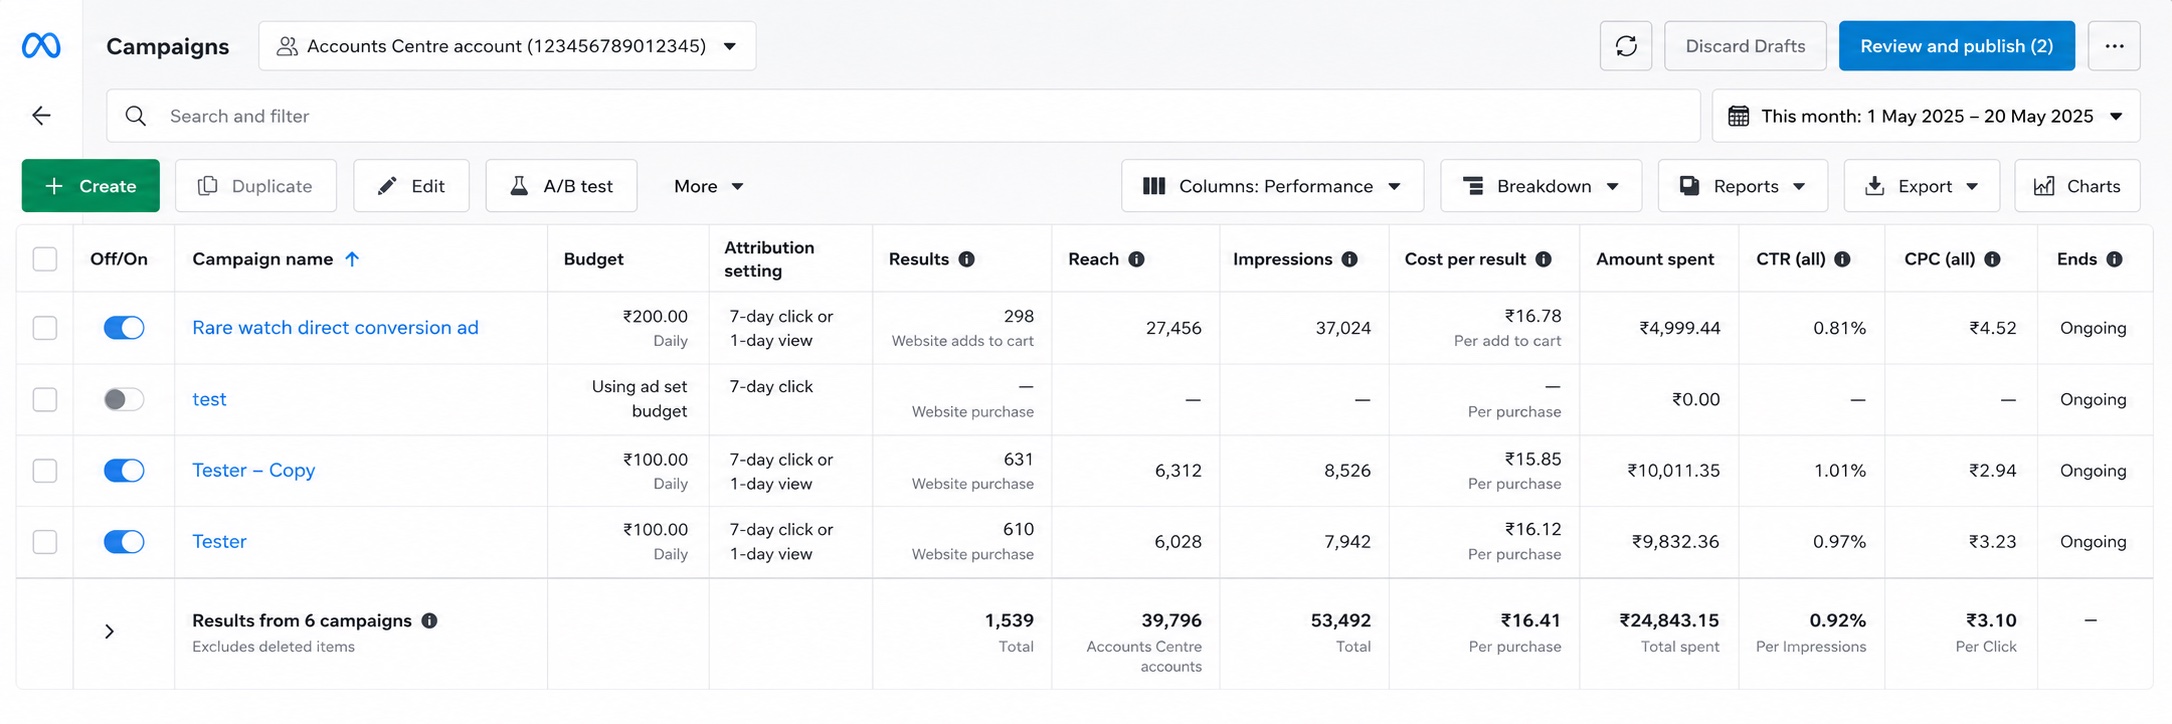Click the 1,539 total results value
This screenshot has width=2172, height=724.
point(1009,620)
